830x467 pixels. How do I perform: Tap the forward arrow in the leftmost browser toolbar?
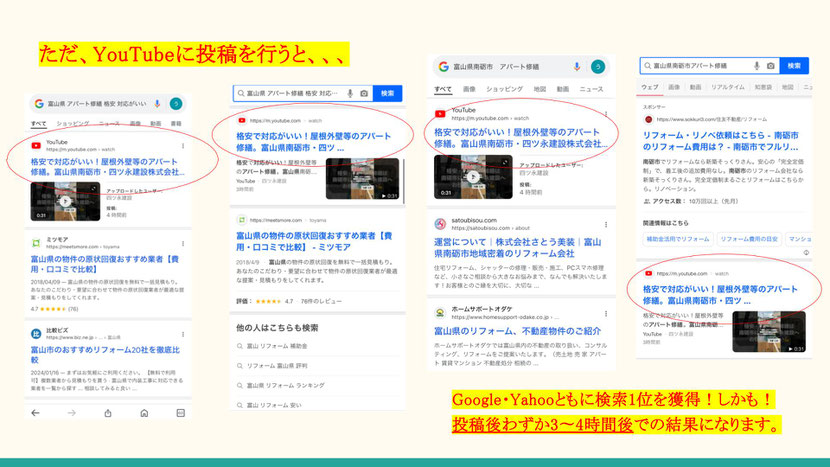point(71,413)
